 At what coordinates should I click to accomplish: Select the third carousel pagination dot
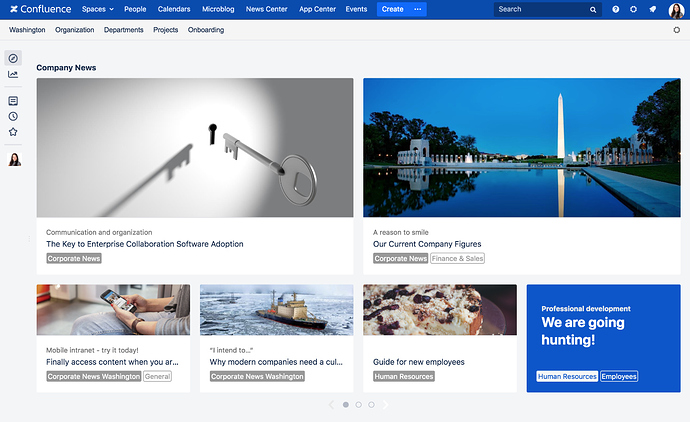(x=371, y=405)
